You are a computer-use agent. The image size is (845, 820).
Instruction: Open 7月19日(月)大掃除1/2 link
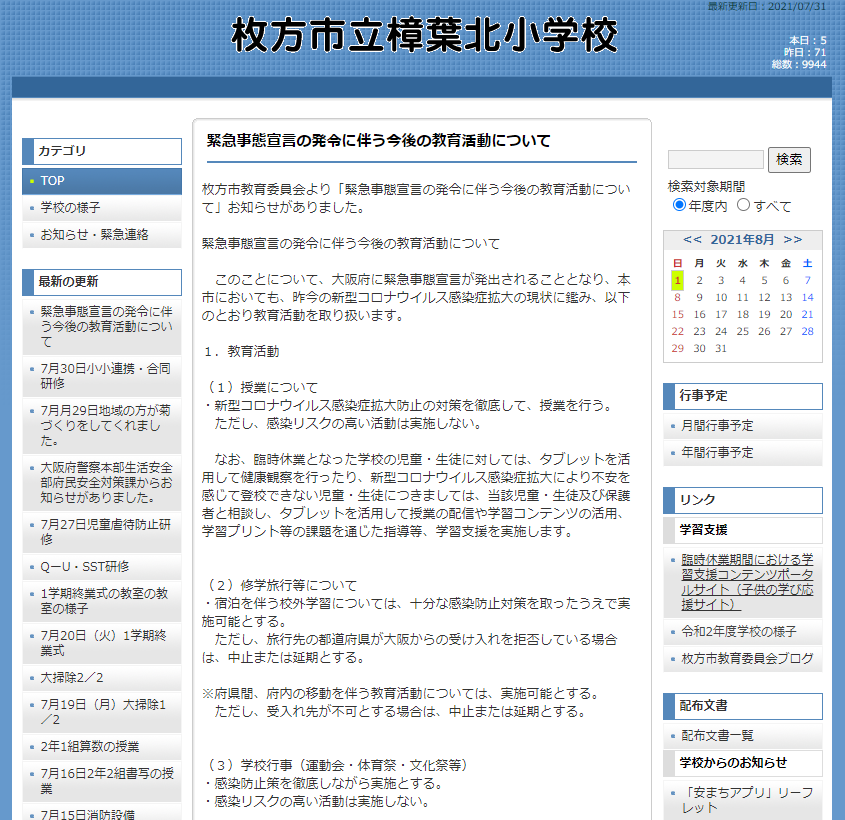click(x=102, y=712)
